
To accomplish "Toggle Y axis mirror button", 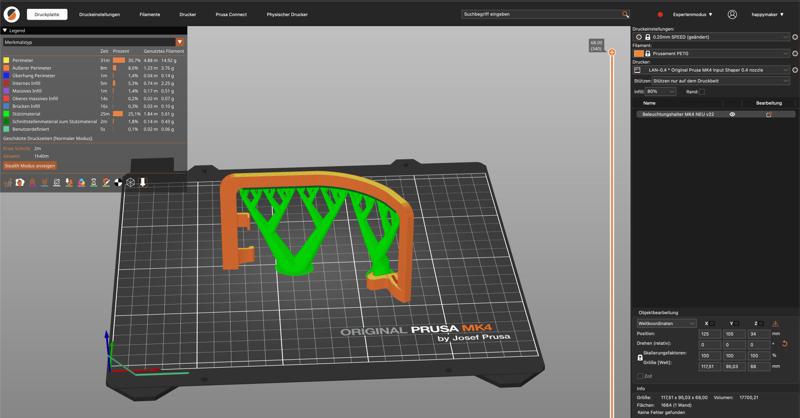I will tap(736, 324).
